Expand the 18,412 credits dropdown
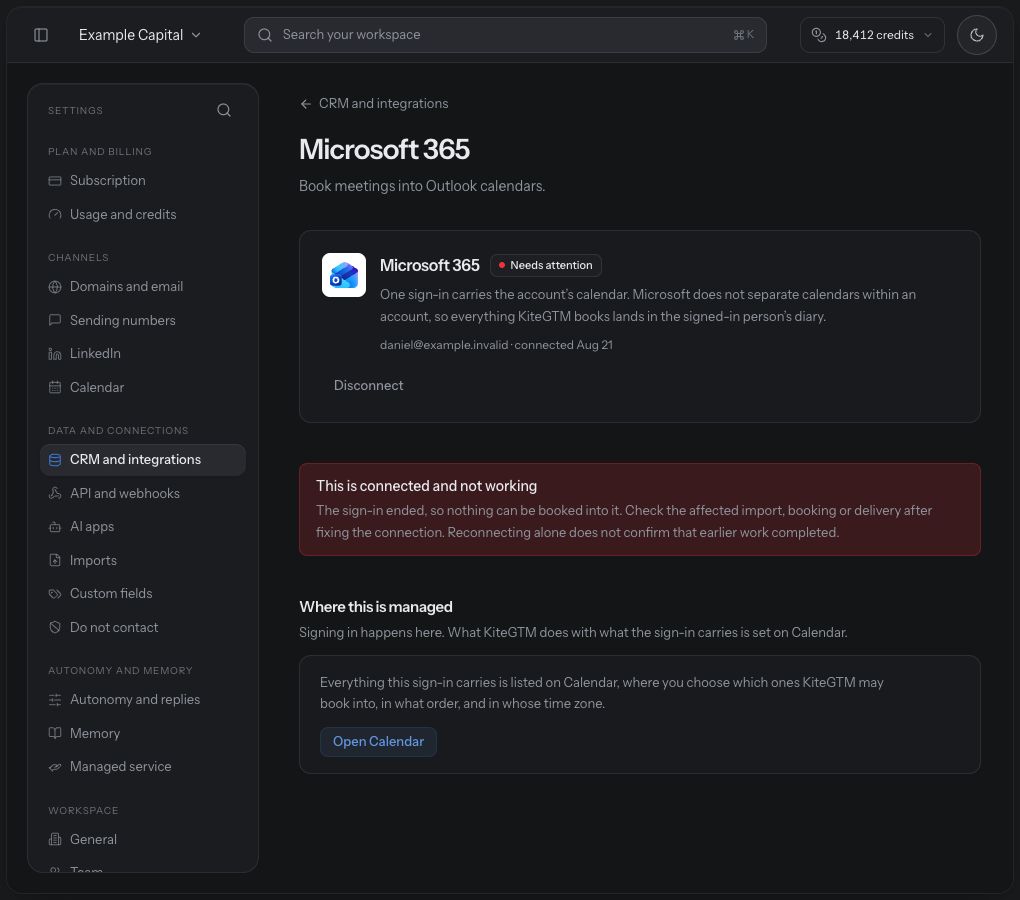Image resolution: width=1020 pixels, height=900 pixels. 872,35
